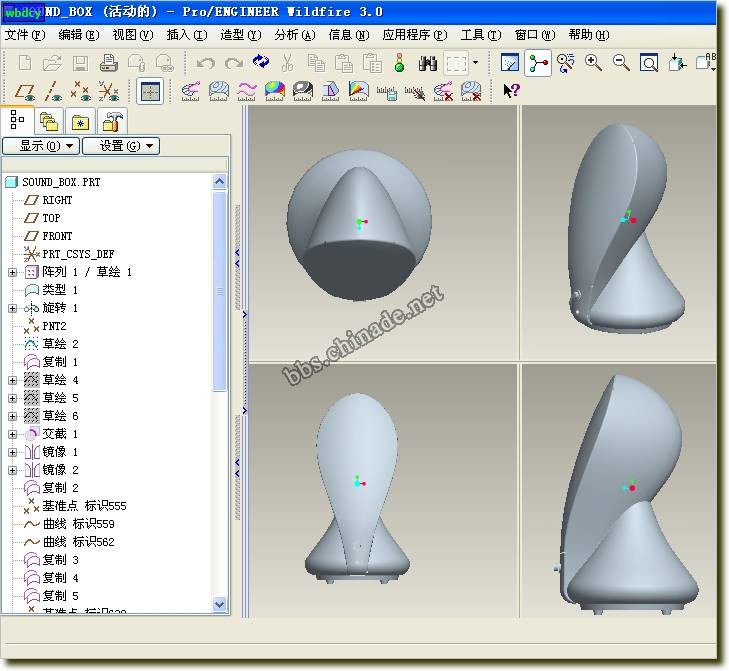Click the Print icon
Image resolution: width=729 pixels, height=671 pixels.
pyautogui.click(x=109, y=63)
